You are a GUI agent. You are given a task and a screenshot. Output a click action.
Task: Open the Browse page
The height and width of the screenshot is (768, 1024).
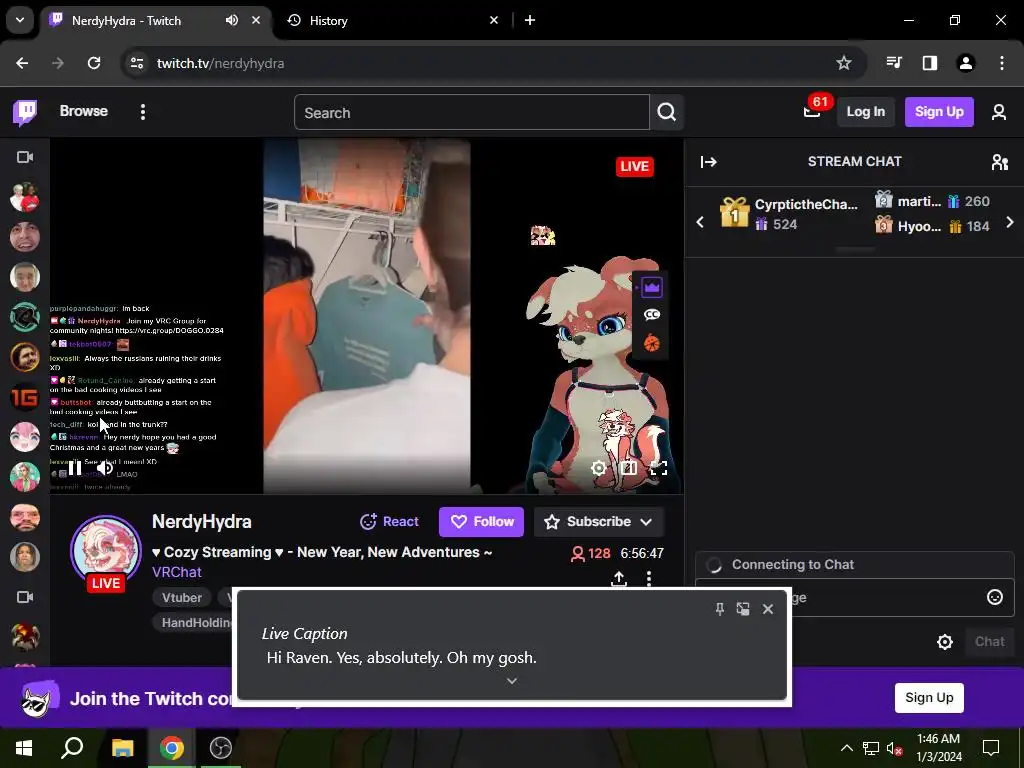click(x=84, y=111)
